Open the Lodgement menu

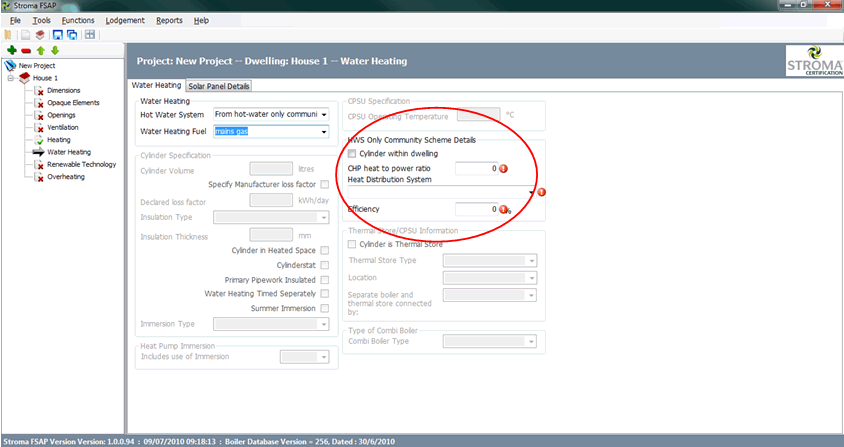(125, 20)
